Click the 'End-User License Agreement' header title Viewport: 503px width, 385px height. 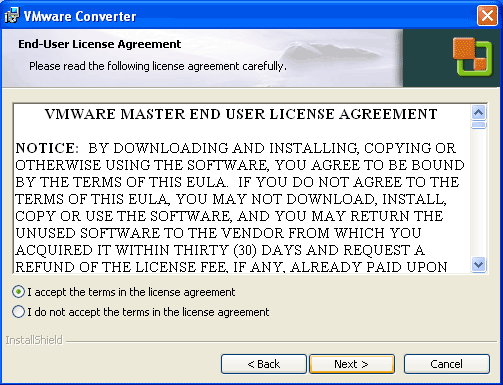coord(99,44)
